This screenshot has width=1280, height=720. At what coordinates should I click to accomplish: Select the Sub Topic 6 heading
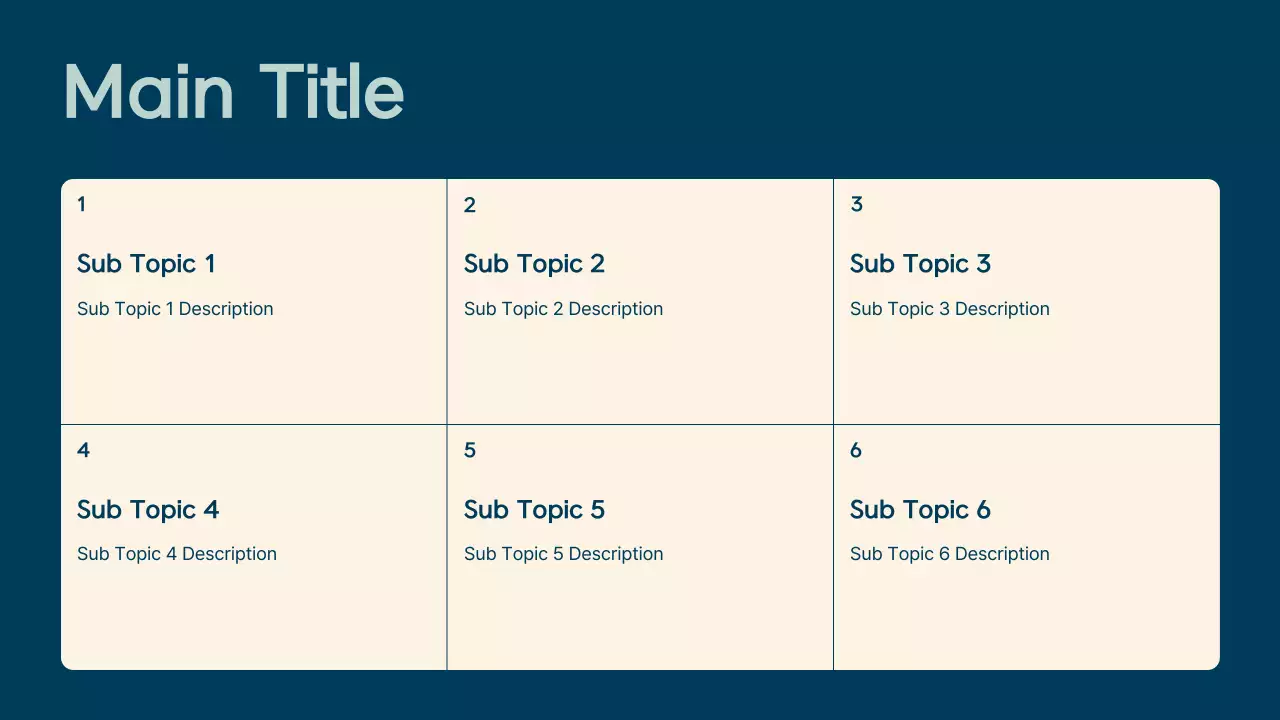tap(920, 510)
